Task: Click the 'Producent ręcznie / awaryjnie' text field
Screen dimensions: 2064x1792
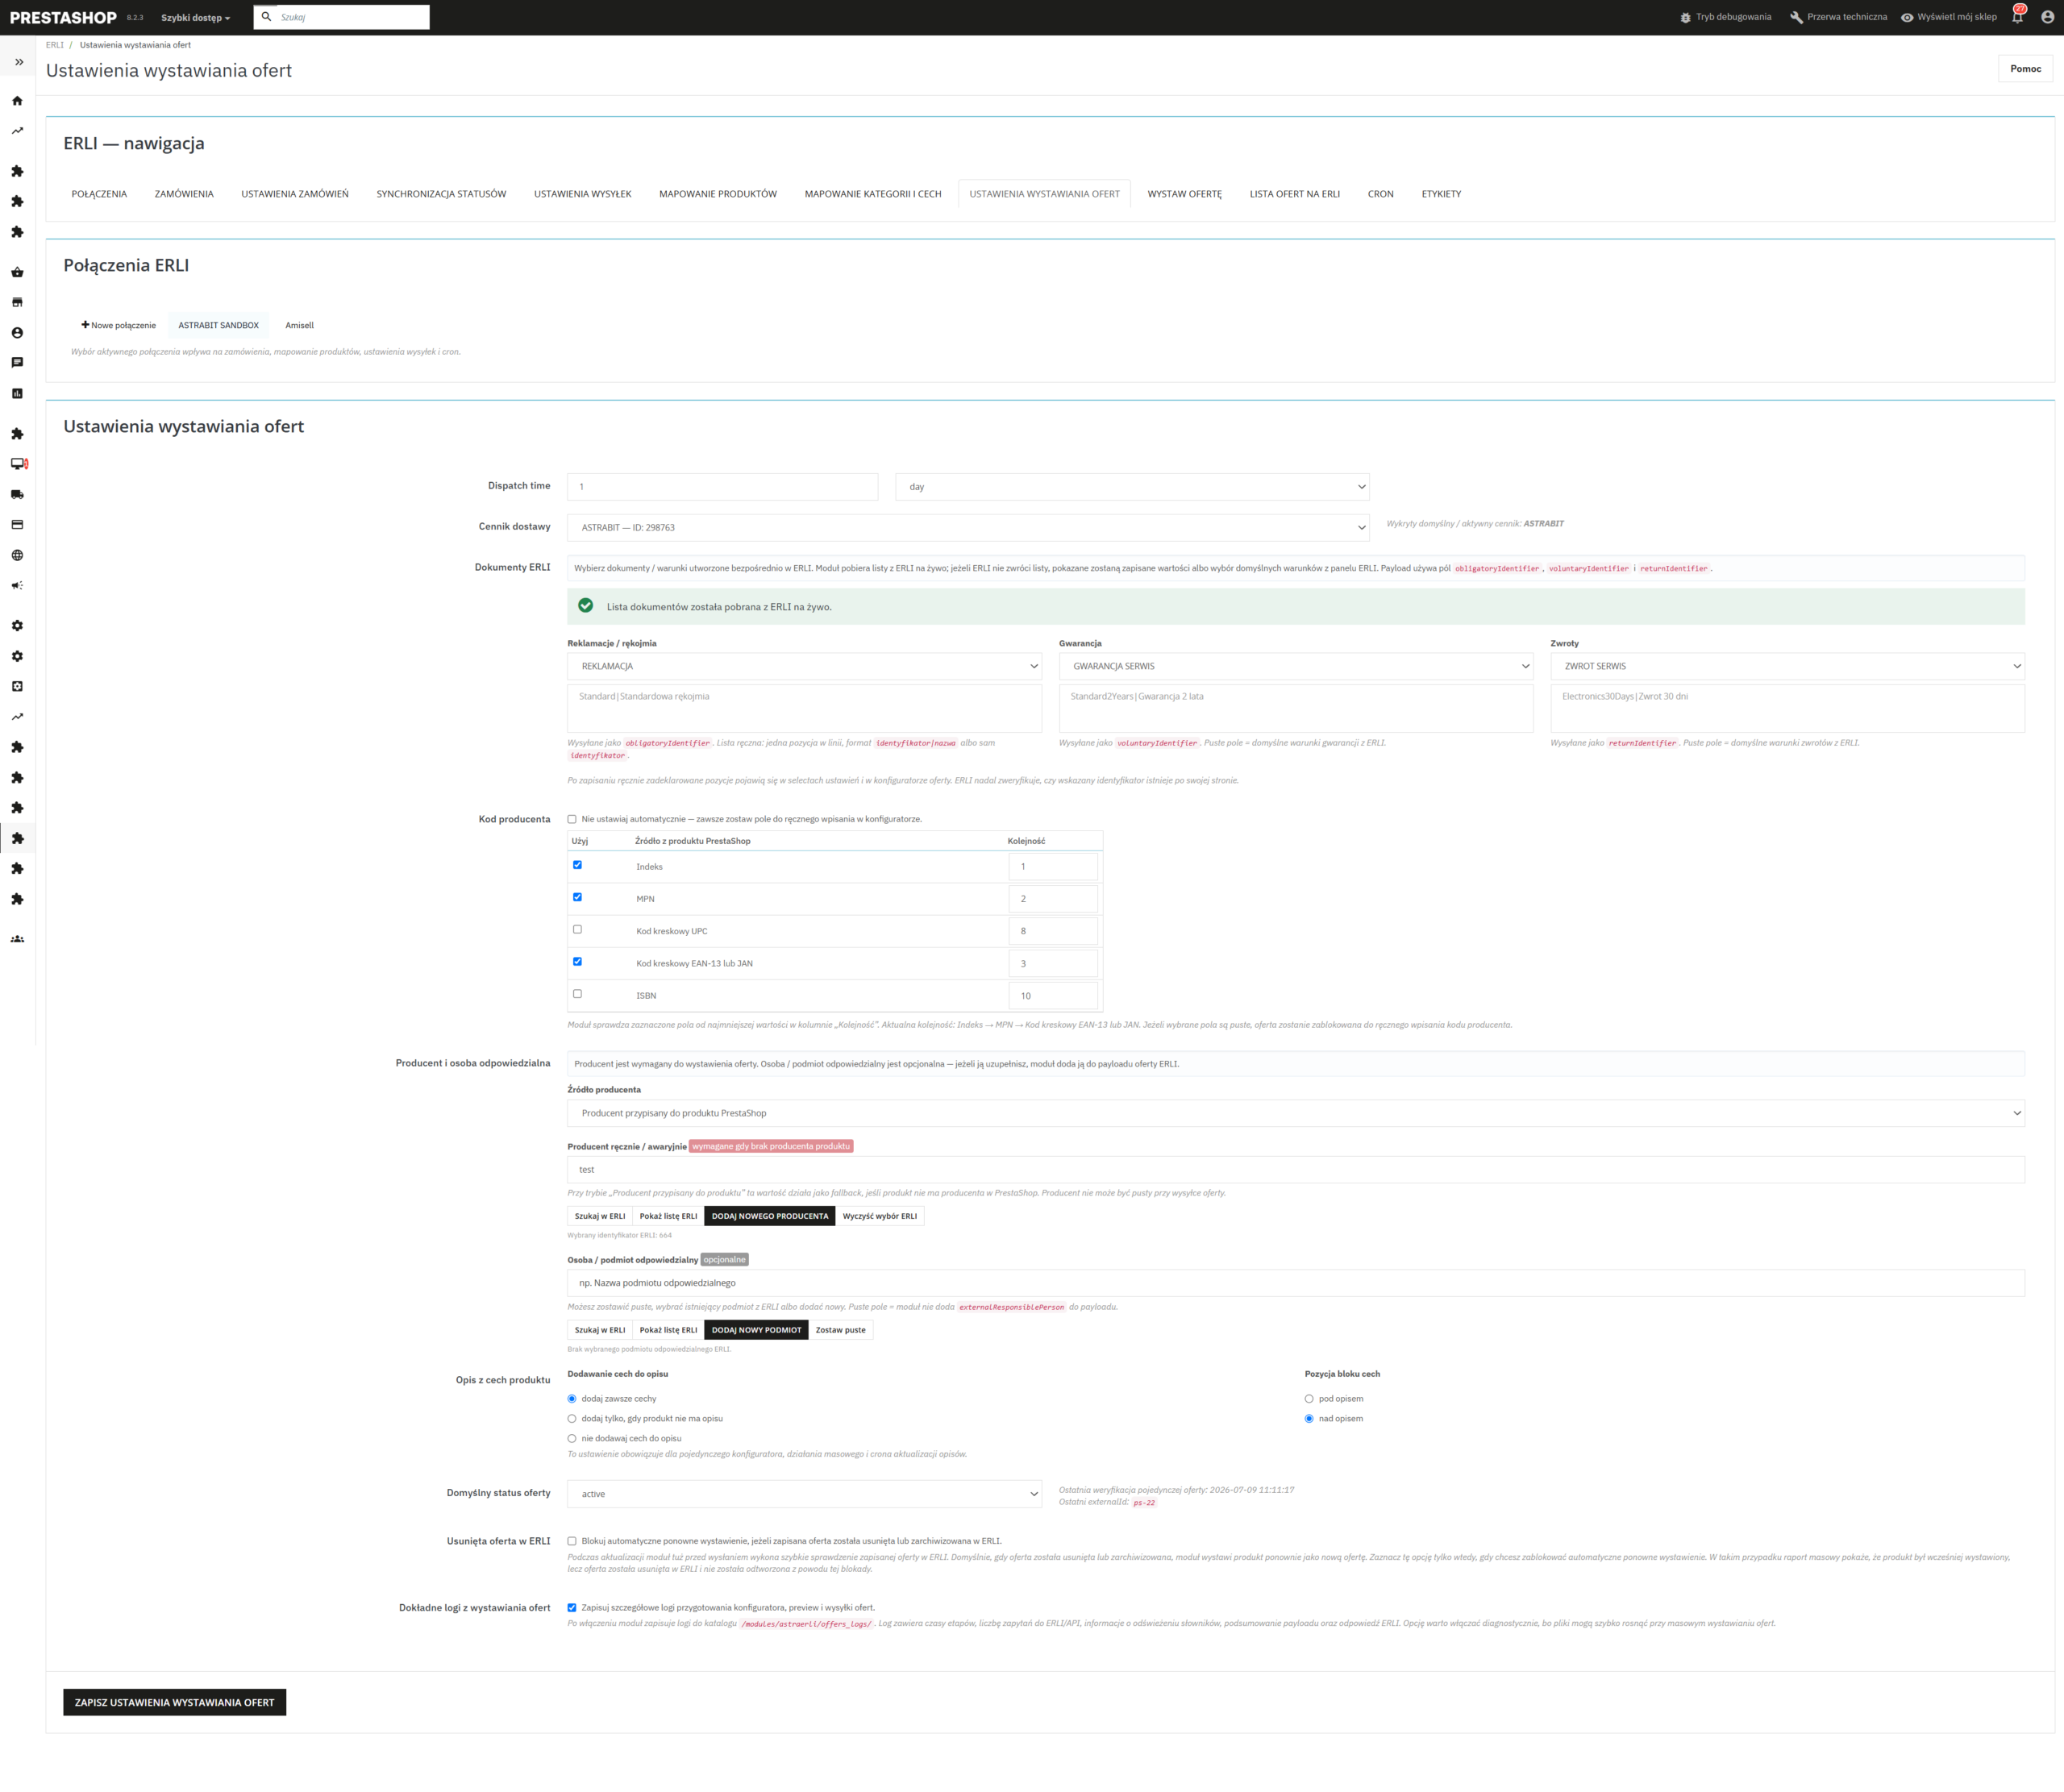Action: 1295,1169
